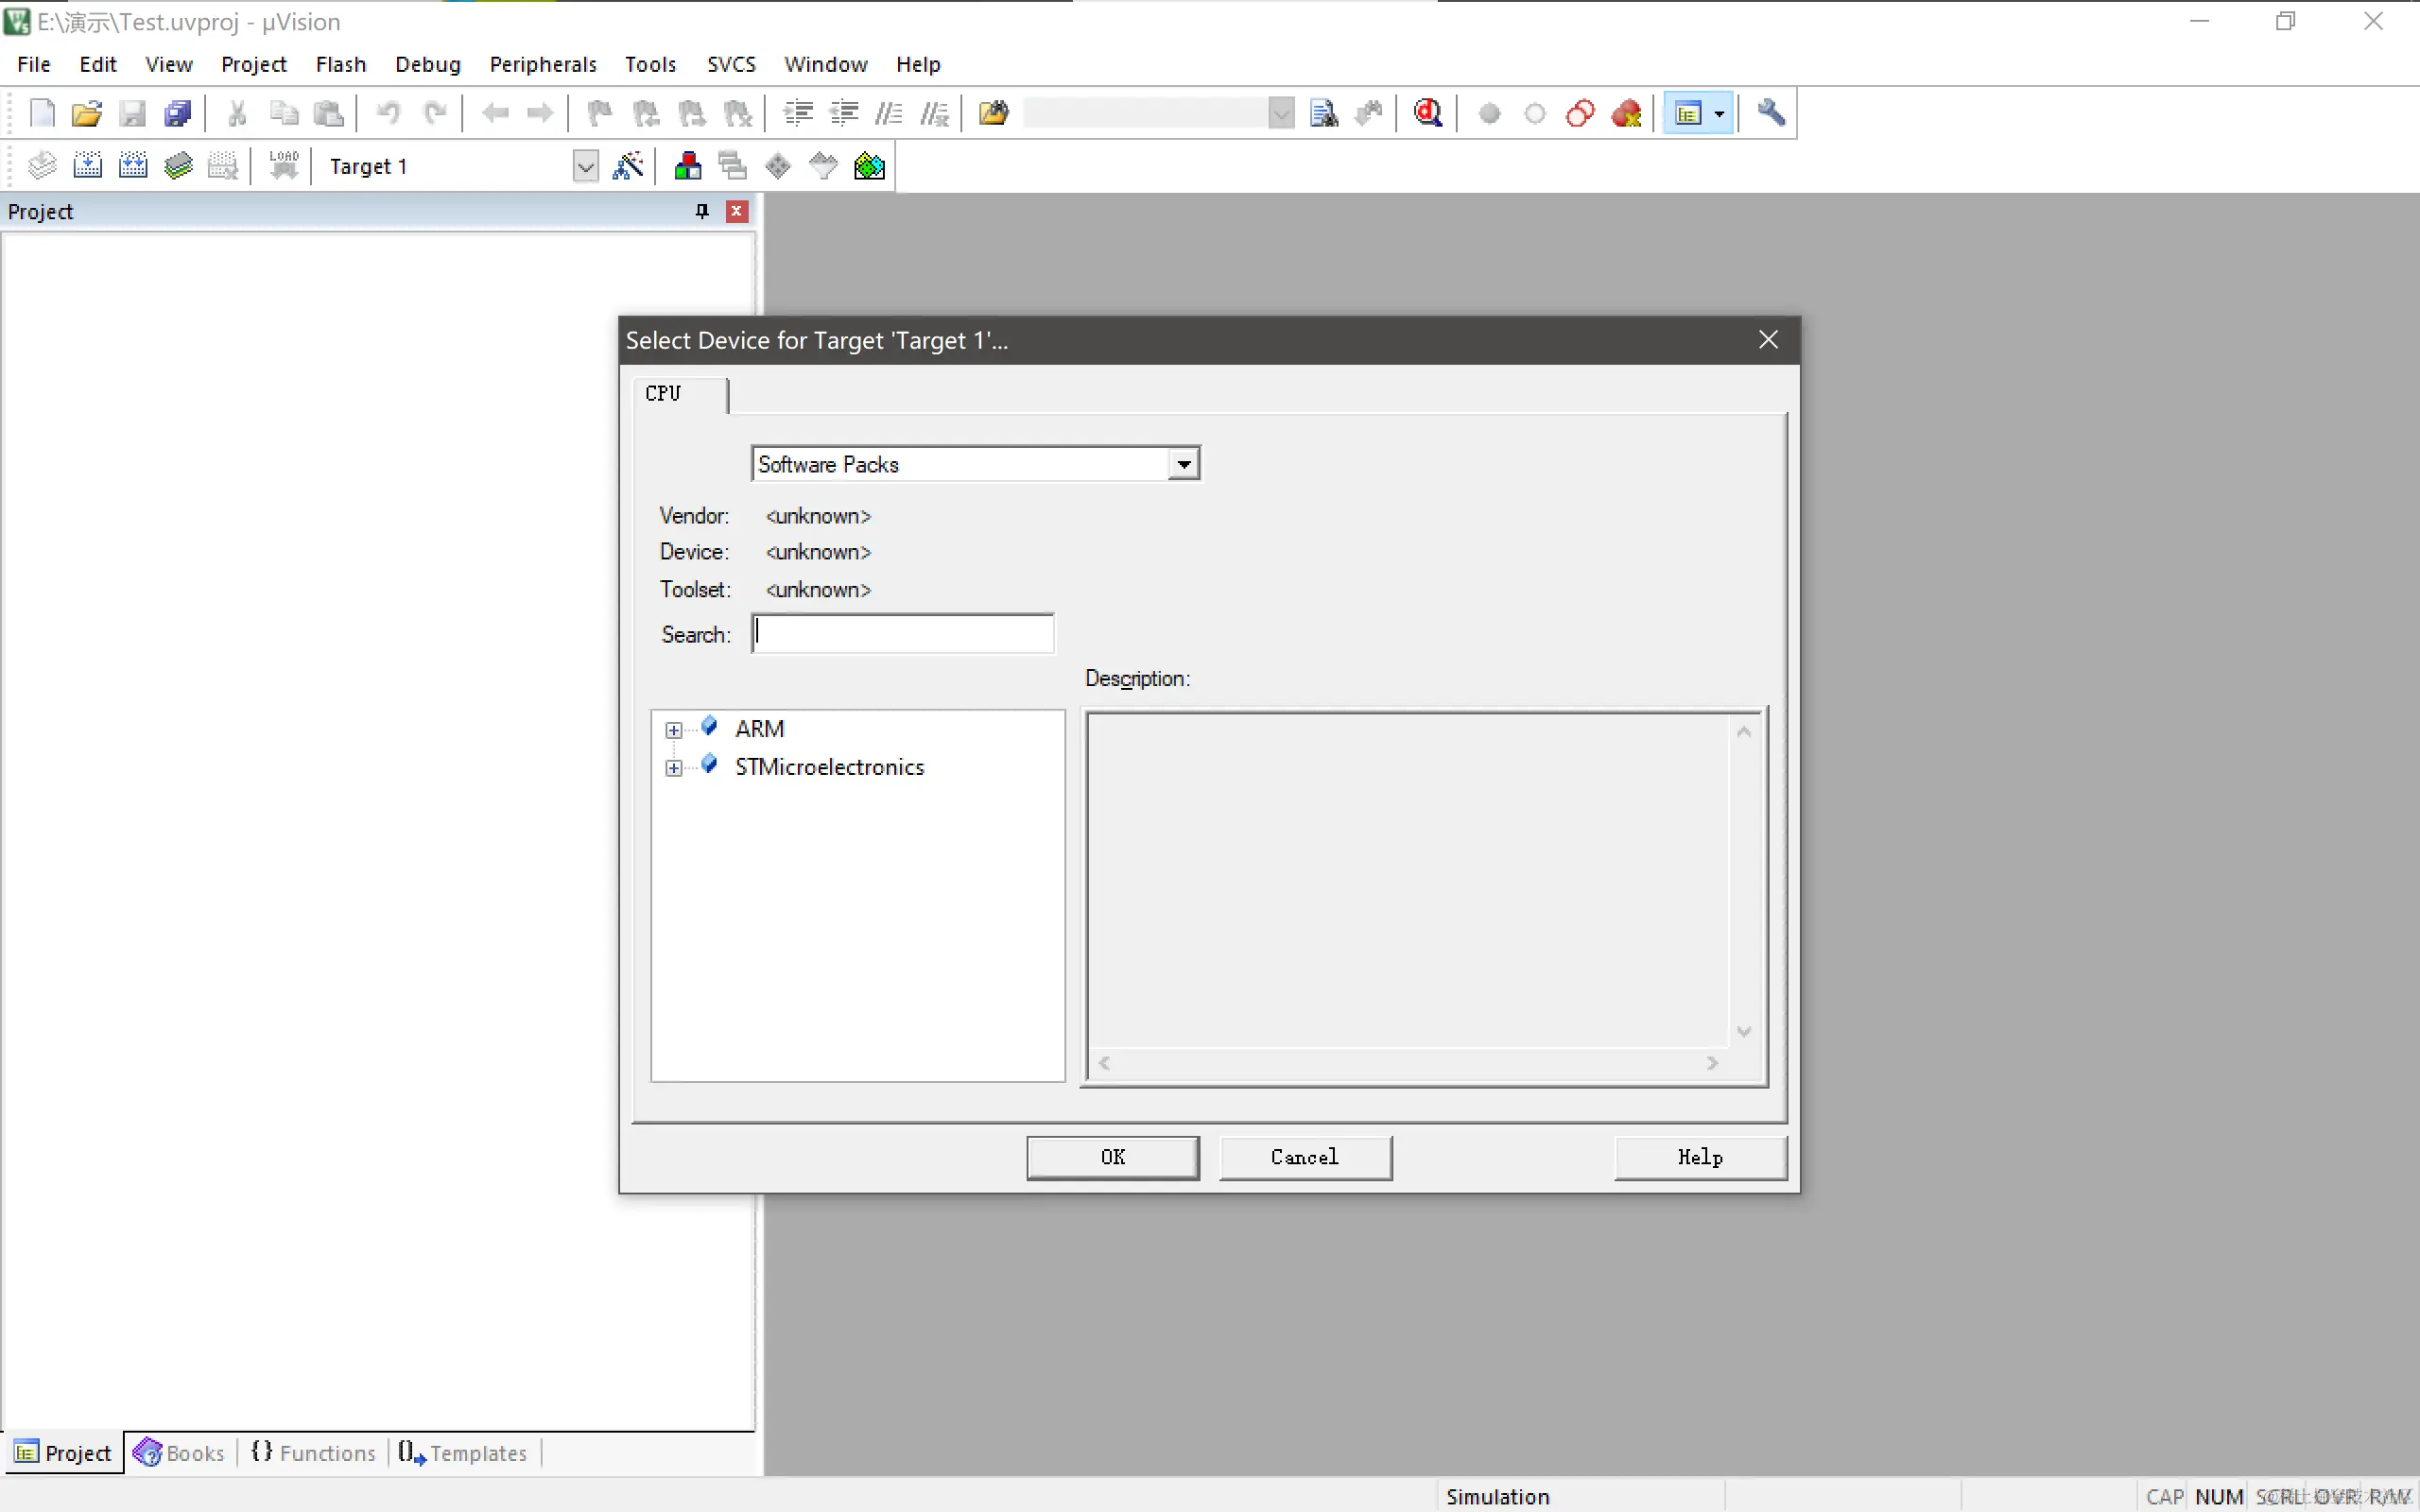
Task: Click the Manage Run-Time Environment diamond icon
Action: point(778,166)
